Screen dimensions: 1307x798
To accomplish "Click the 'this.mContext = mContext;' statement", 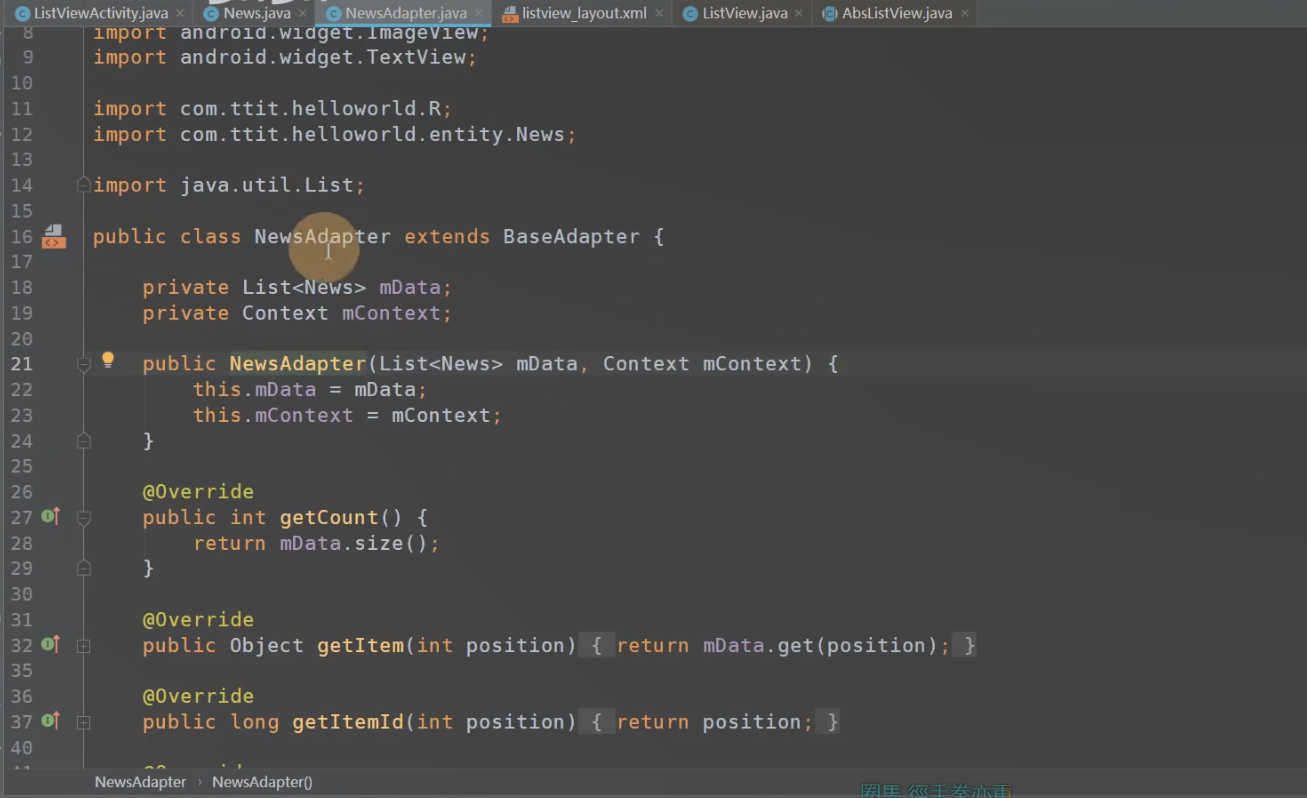I will 347,415.
